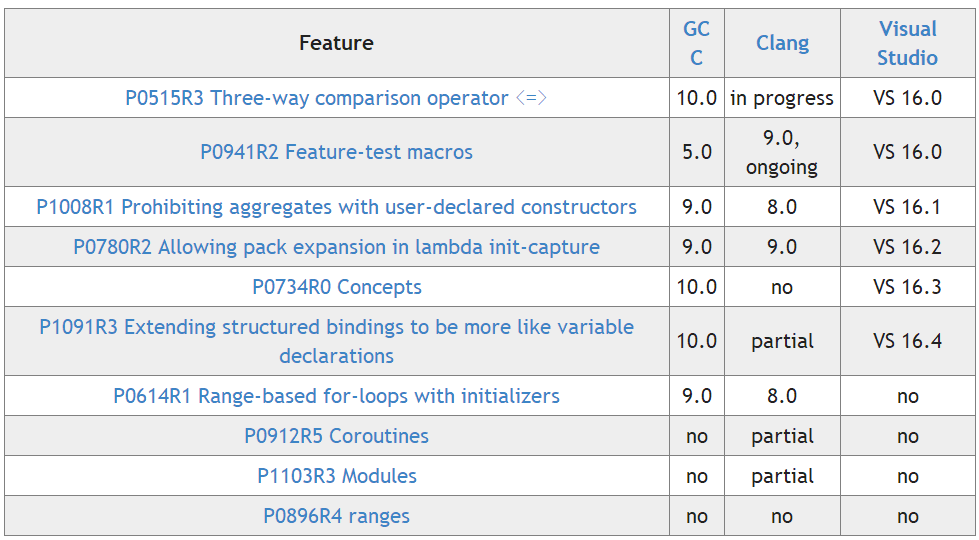
Task: Open P0515R3 Three-way comparison operator link
Action: [316, 98]
